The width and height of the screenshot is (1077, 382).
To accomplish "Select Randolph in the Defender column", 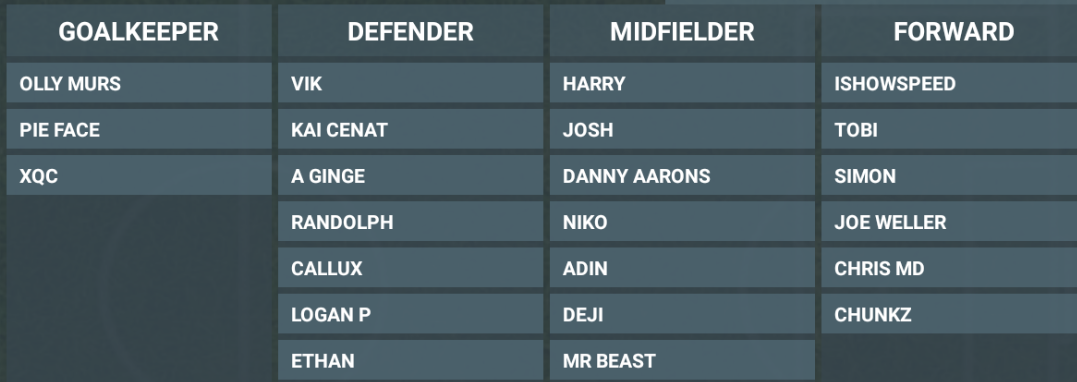I will 411,222.
